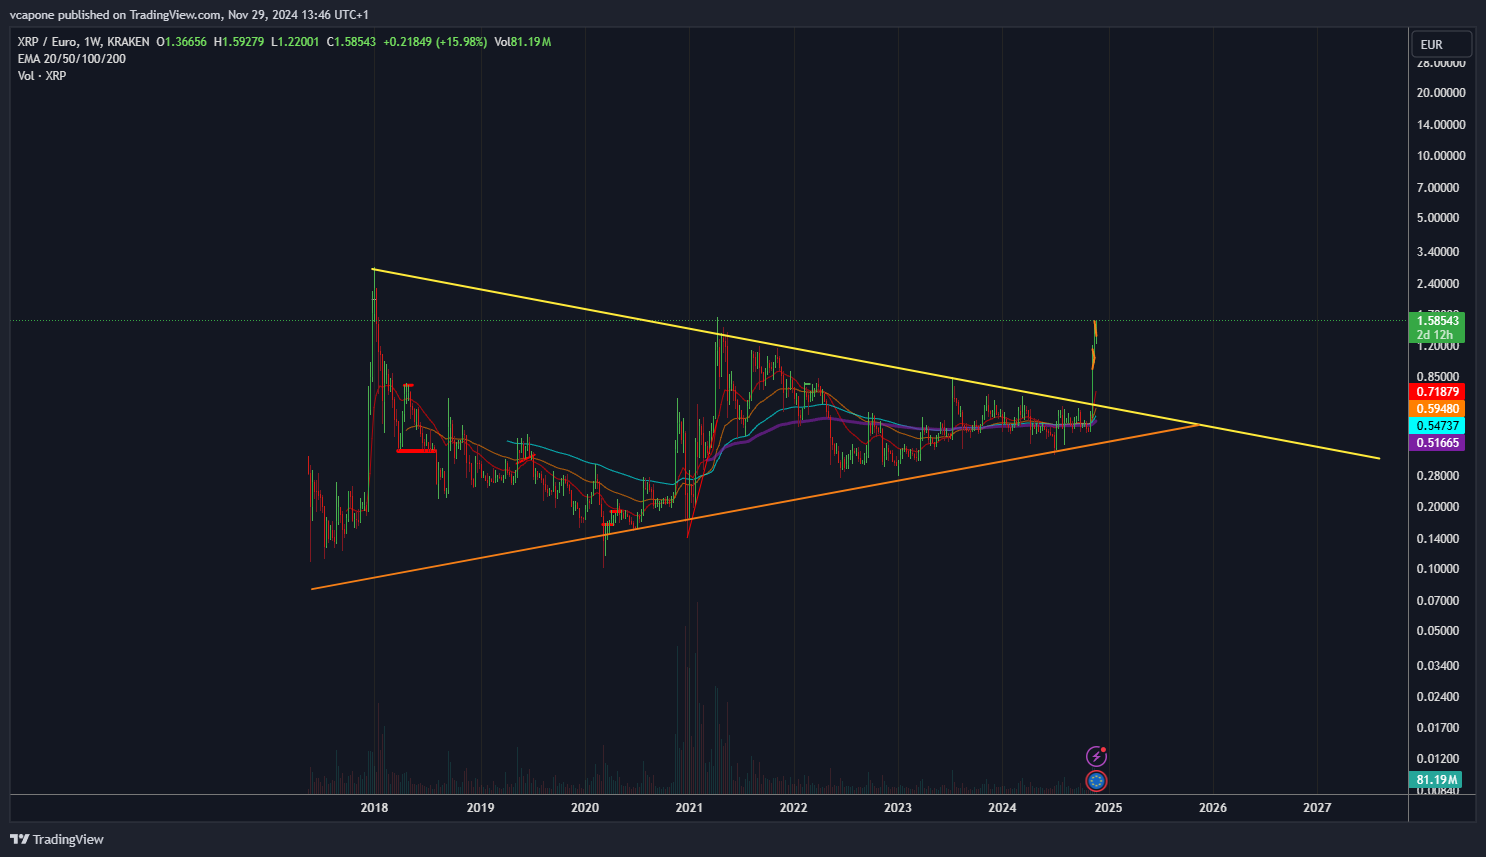
Task: Click the 1.58543 current price label
Action: click(x=1437, y=321)
